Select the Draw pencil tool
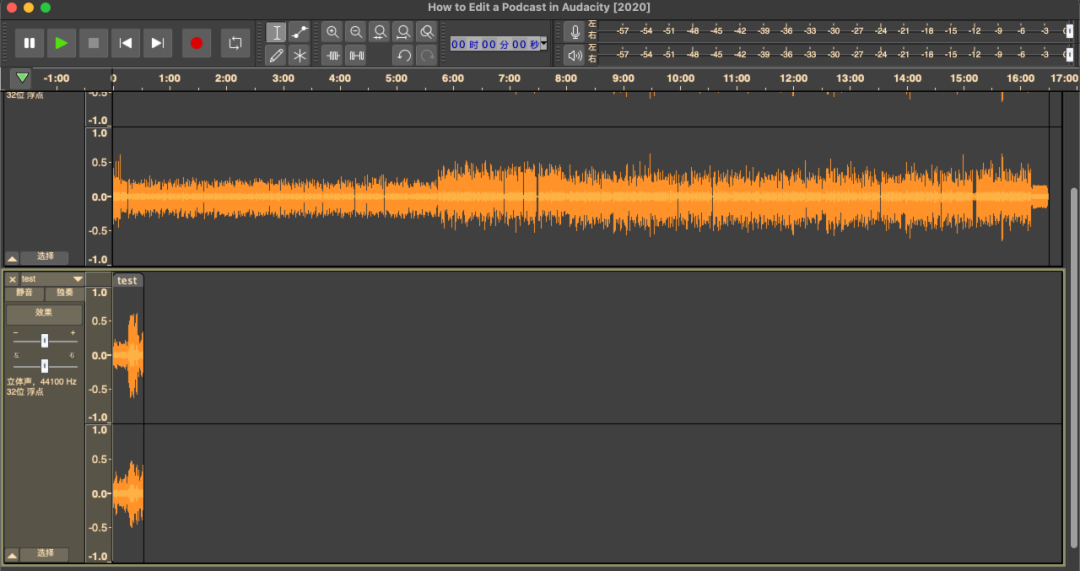Viewport: 1080px width, 571px height. 277,56
